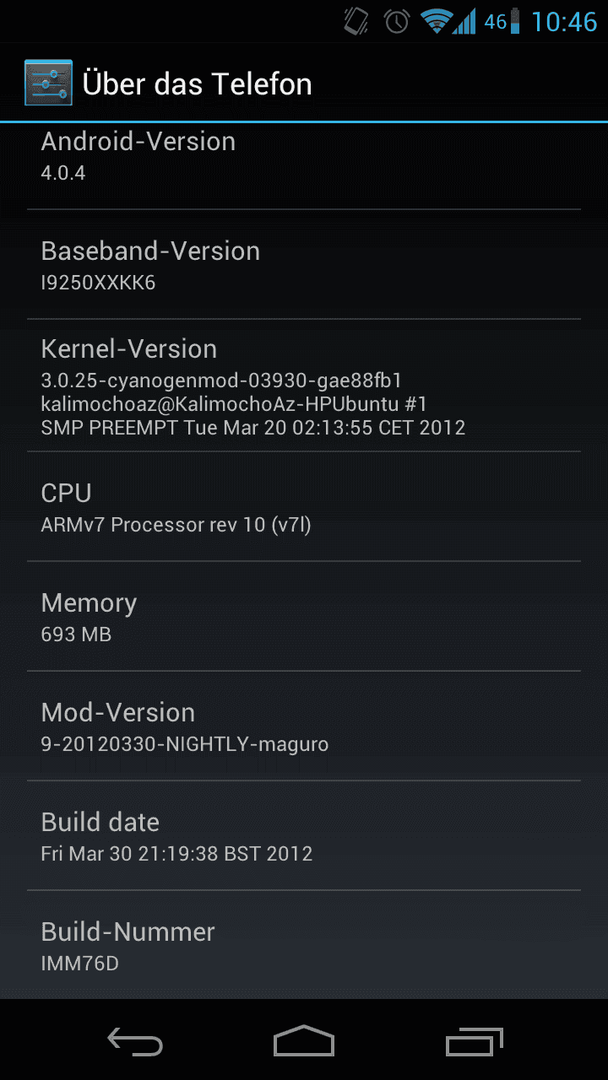Open Recent apps overview button
This screenshot has height=1080, width=608.
point(474,1041)
